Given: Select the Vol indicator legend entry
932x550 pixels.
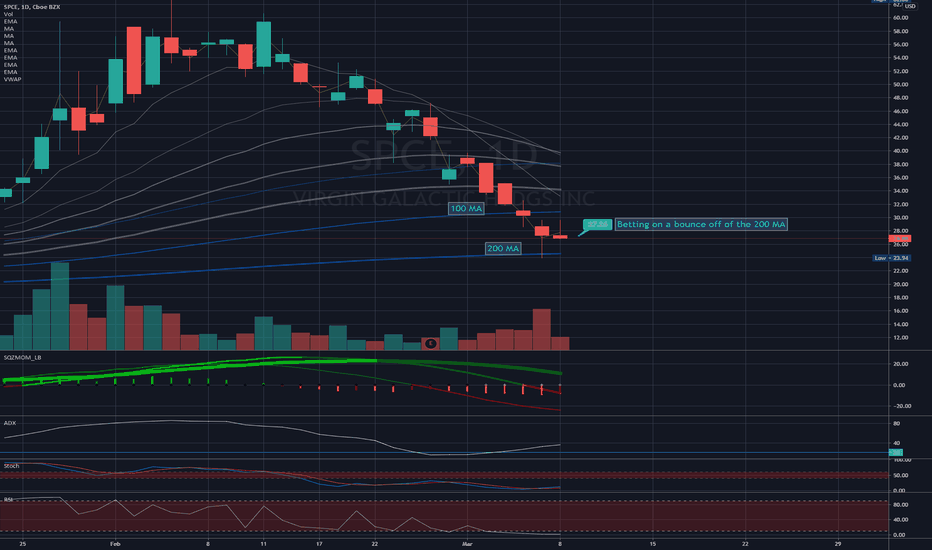Looking at the screenshot, I should click(8, 14).
